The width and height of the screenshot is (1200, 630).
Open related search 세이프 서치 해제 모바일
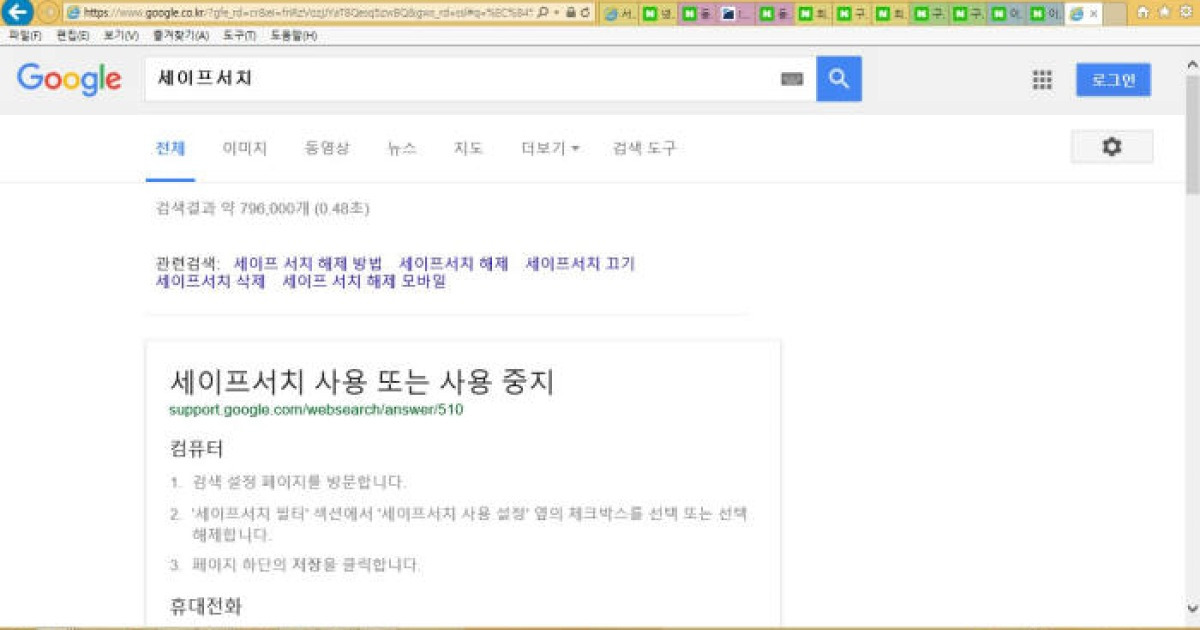tap(364, 282)
